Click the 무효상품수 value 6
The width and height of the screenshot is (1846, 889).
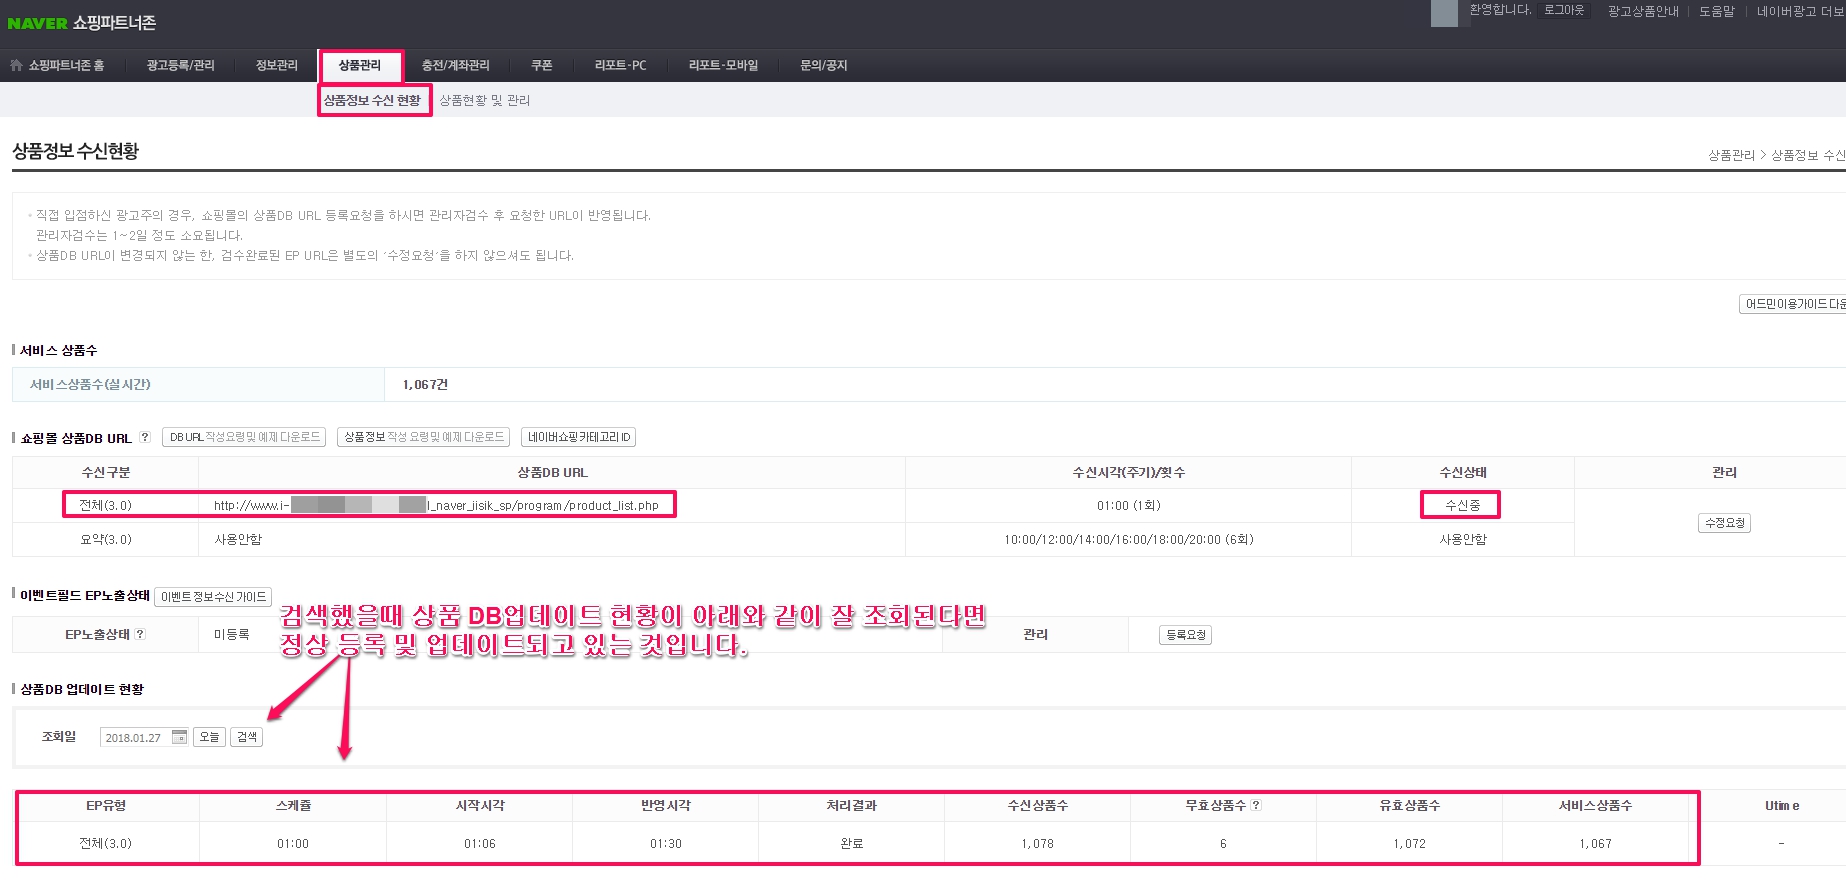1223,844
